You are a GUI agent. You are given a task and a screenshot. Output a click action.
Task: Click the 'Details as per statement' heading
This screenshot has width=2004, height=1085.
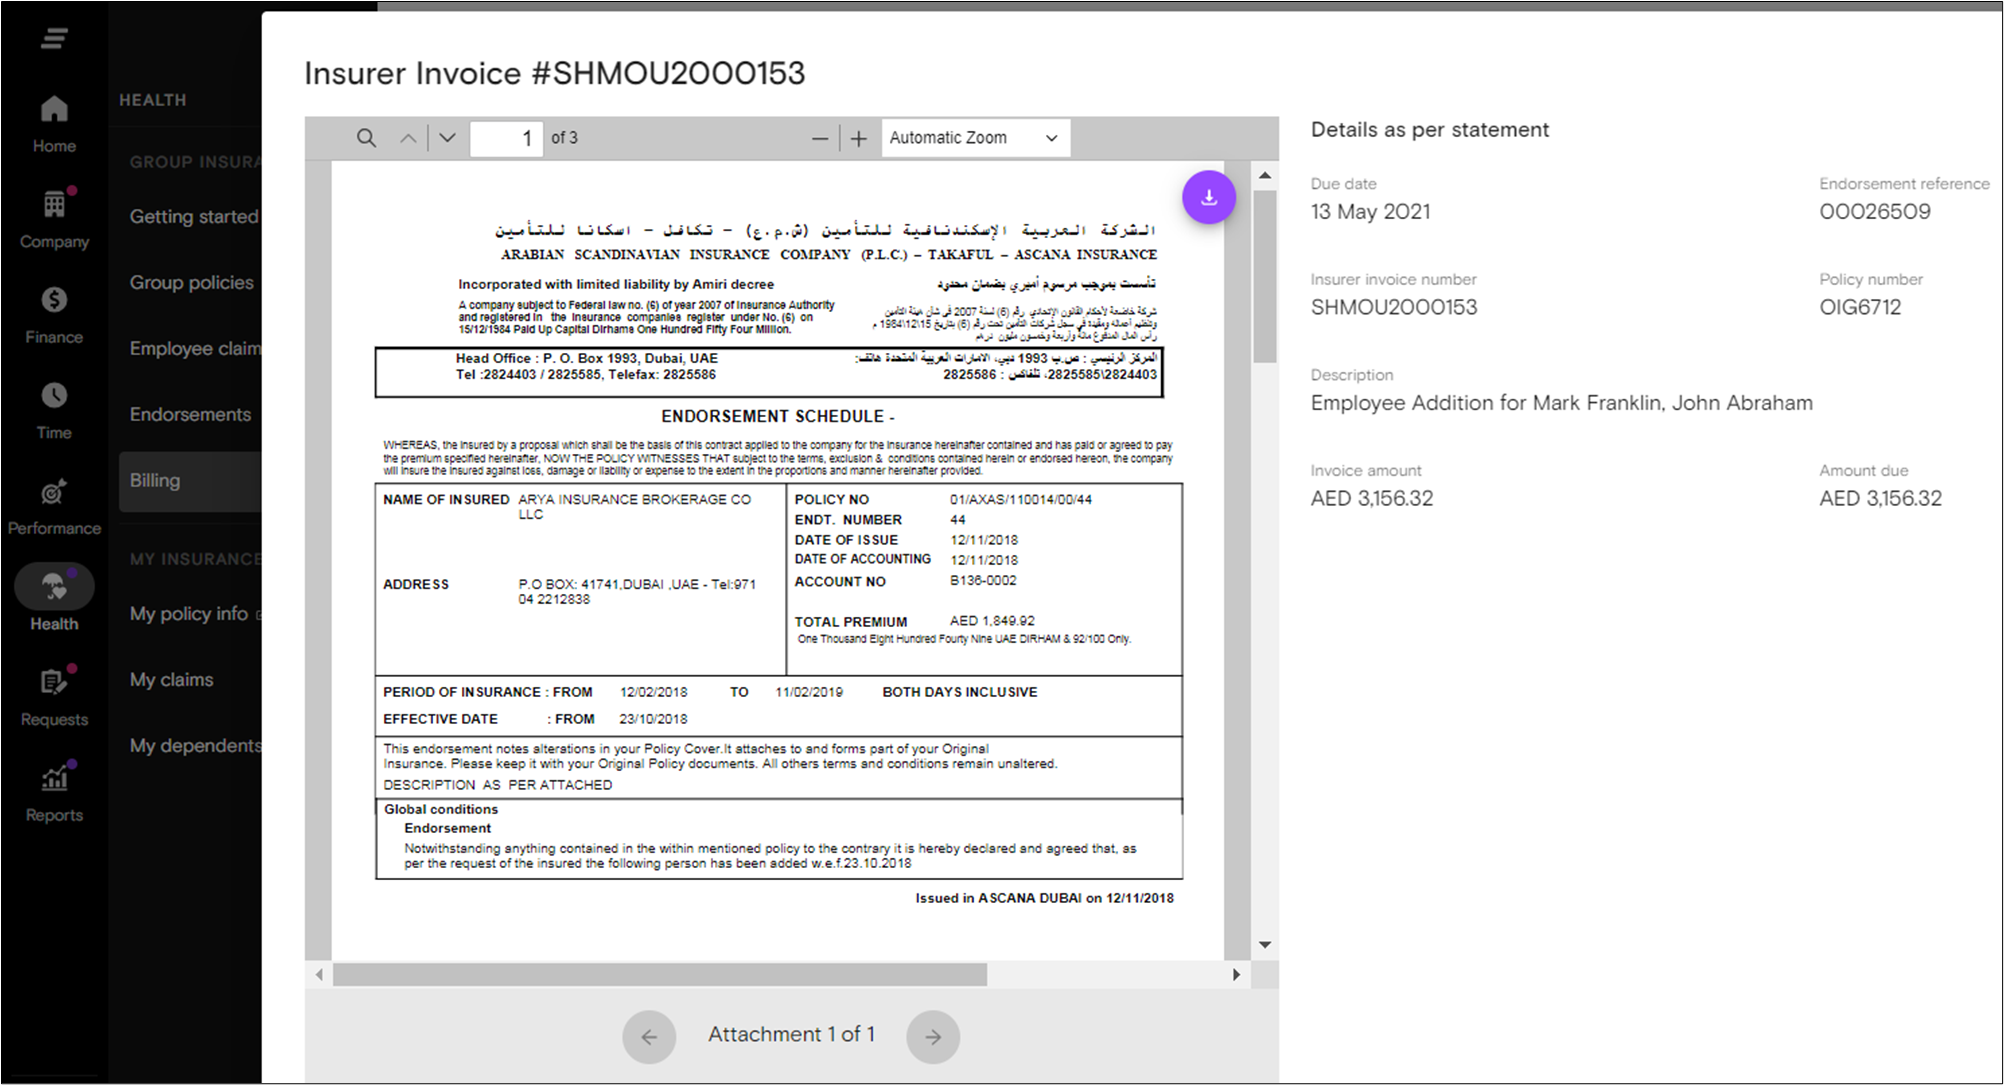click(x=1430, y=129)
